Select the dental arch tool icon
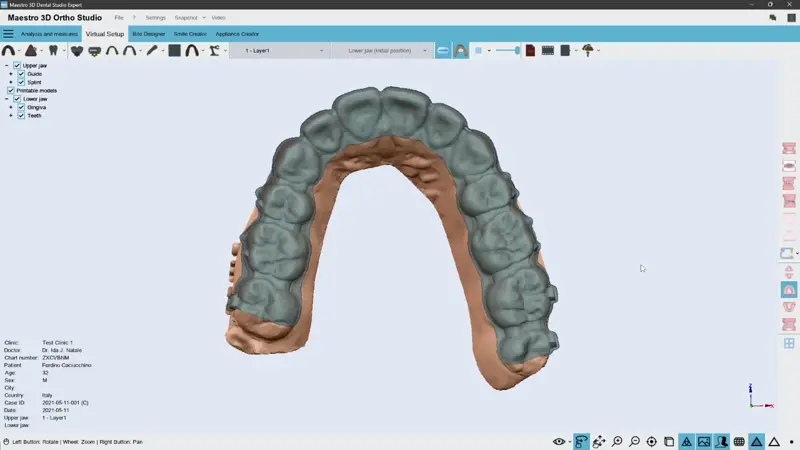This screenshot has height=450, width=800. click(8, 51)
